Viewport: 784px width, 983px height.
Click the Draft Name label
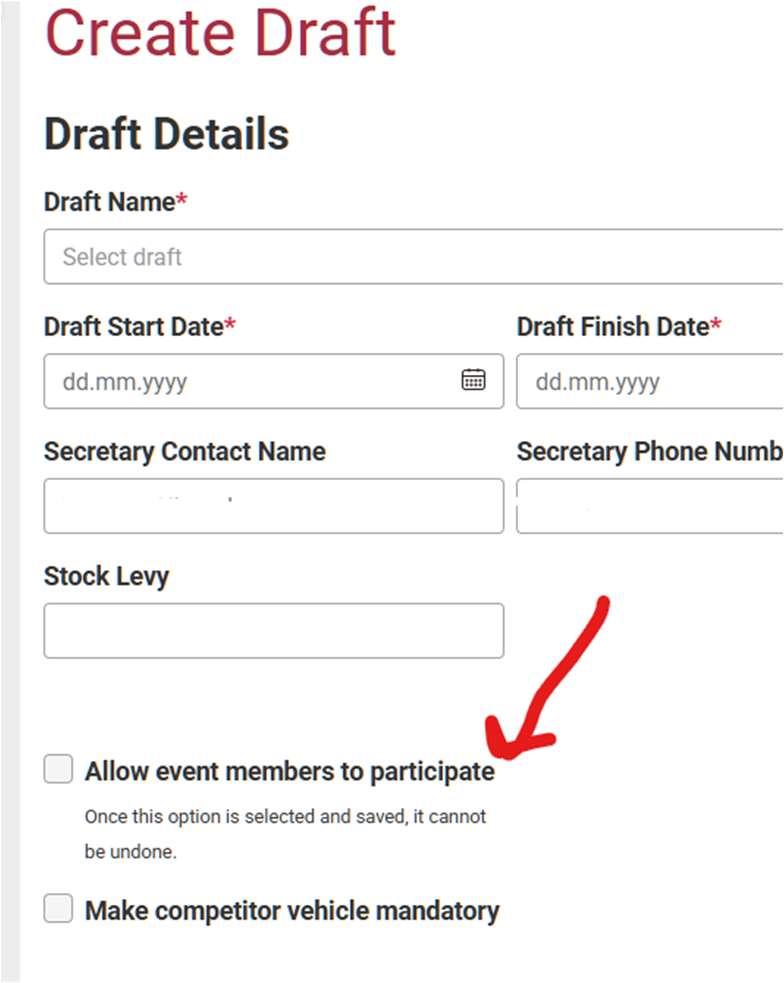pyautogui.click(x=109, y=202)
